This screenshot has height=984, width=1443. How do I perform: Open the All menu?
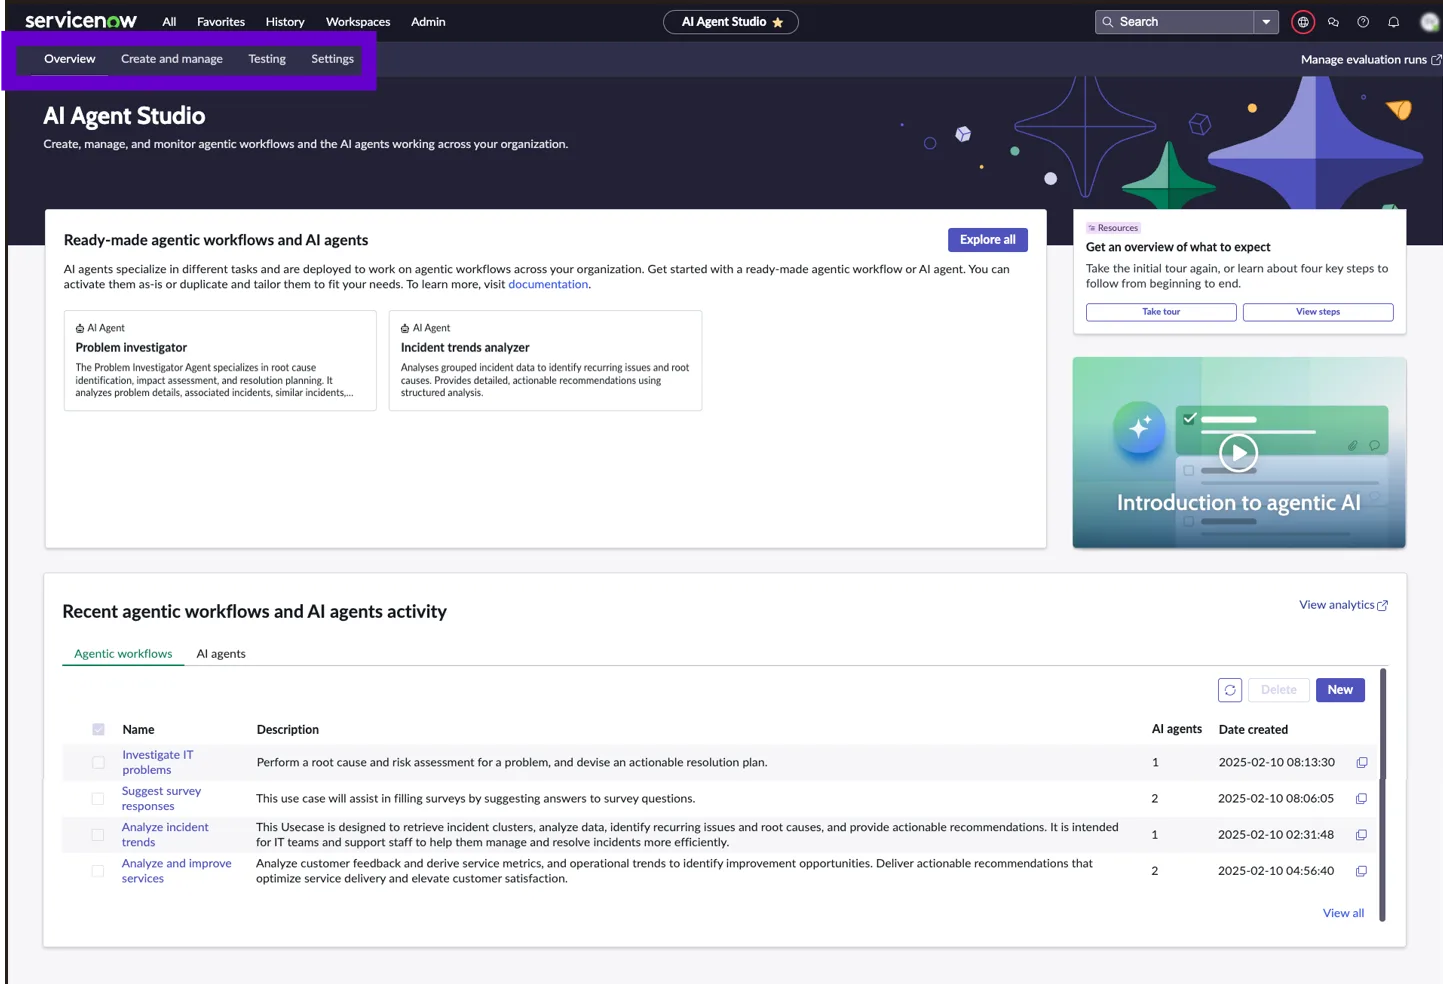169,22
